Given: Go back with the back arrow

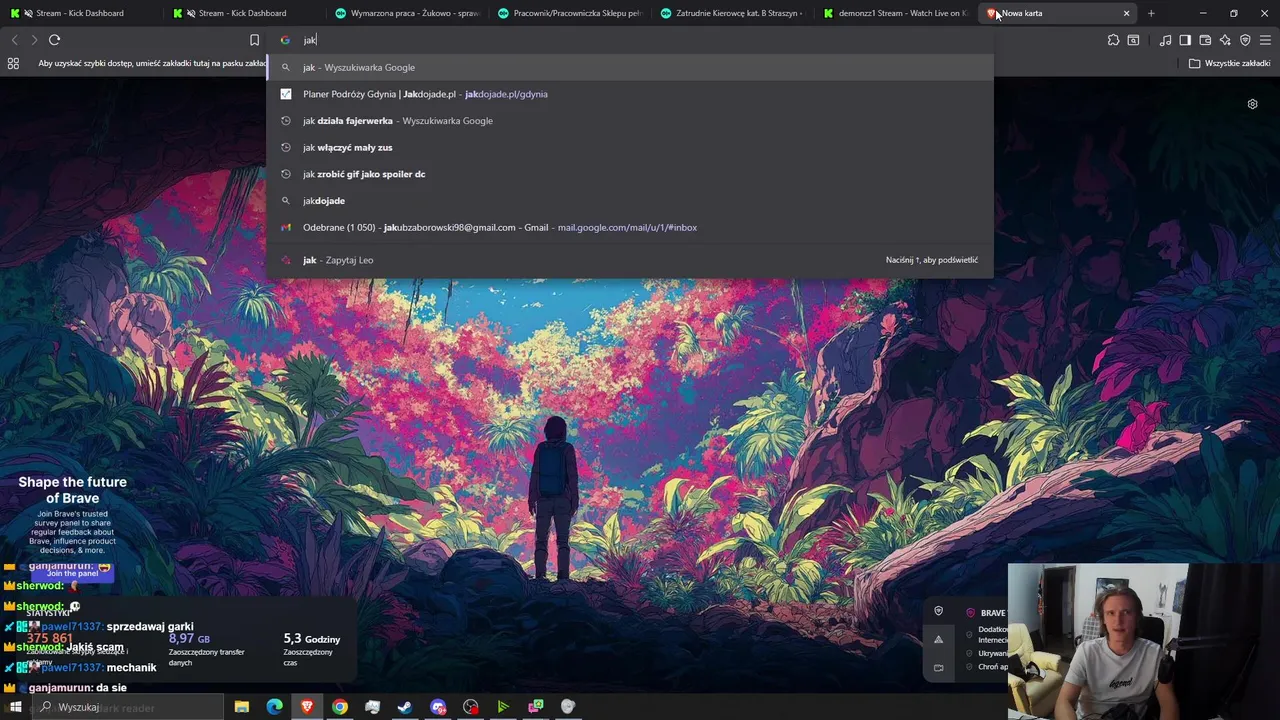Looking at the screenshot, I should coord(14,40).
